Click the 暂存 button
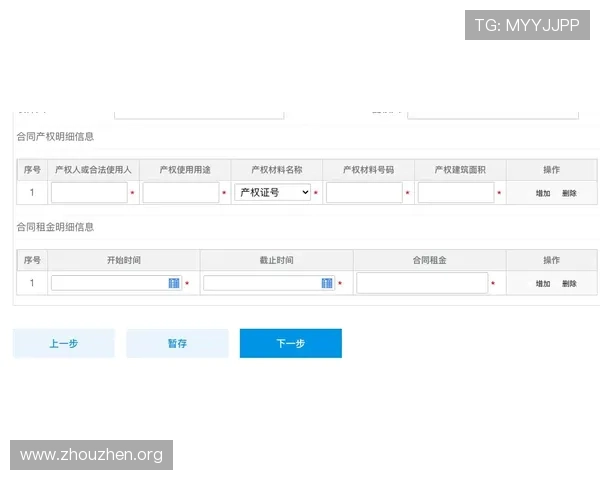 click(177, 343)
